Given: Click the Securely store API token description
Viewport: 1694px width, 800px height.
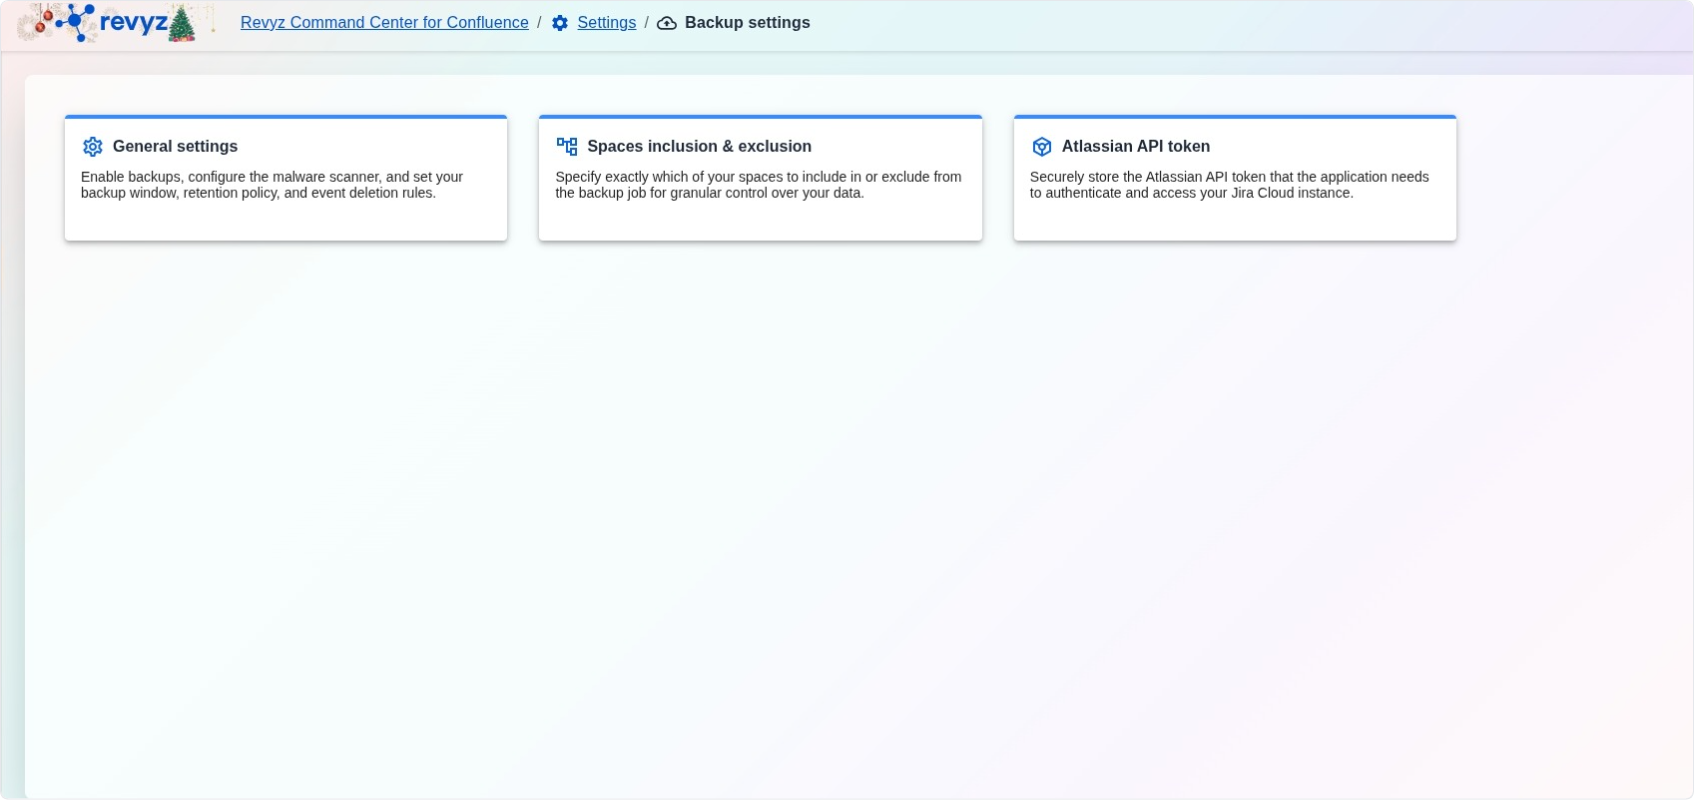Looking at the screenshot, I should click(1229, 185).
